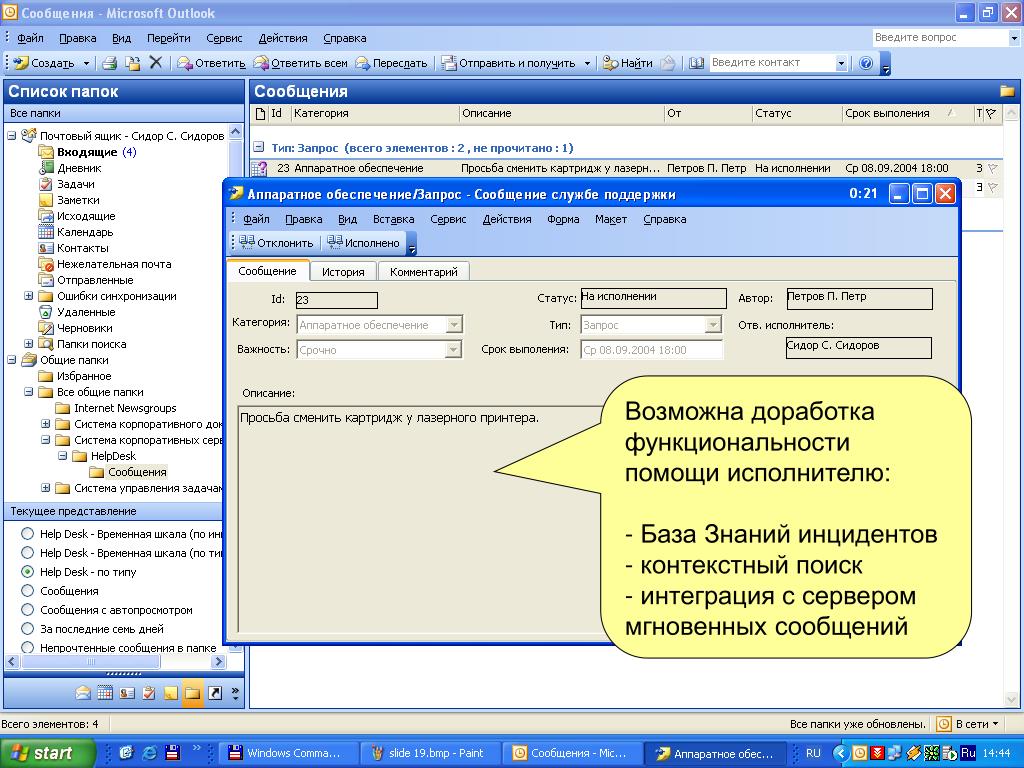This screenshot has width=1024, height=768.
Task: Open the Вставка menu in the message window
Action: (x=393, y=219)
